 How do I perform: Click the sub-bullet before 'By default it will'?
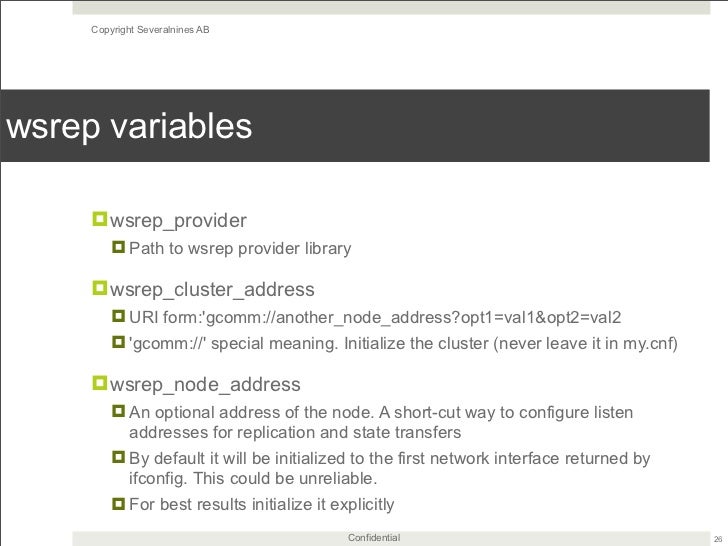point(119,458)
